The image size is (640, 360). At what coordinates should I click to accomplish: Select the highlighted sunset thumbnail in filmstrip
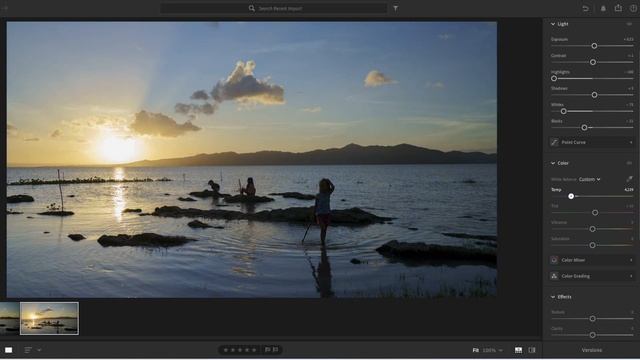pyautogui.click(x=49, y=318)
